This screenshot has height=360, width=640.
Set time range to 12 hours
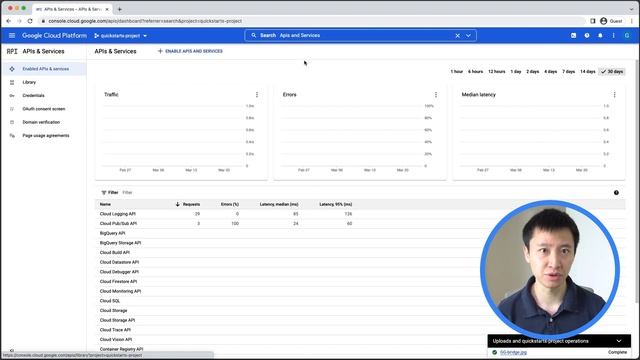(497, 71)
